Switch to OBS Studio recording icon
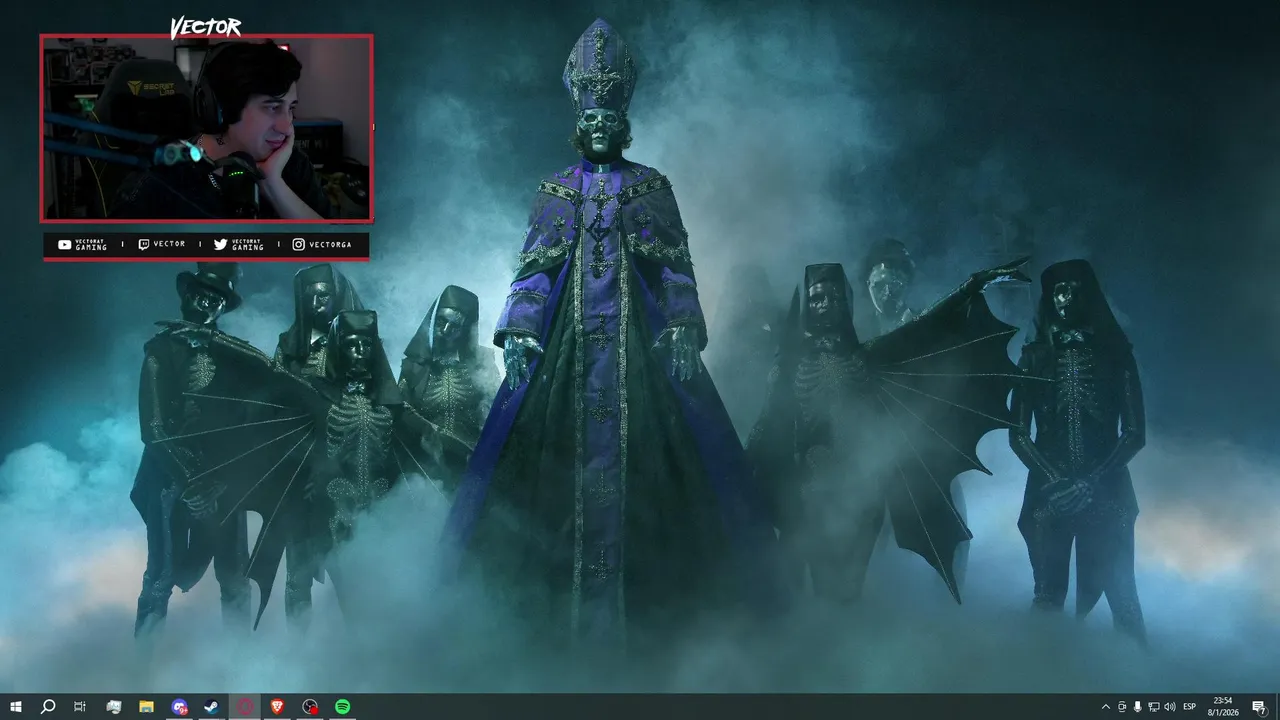 310,707
